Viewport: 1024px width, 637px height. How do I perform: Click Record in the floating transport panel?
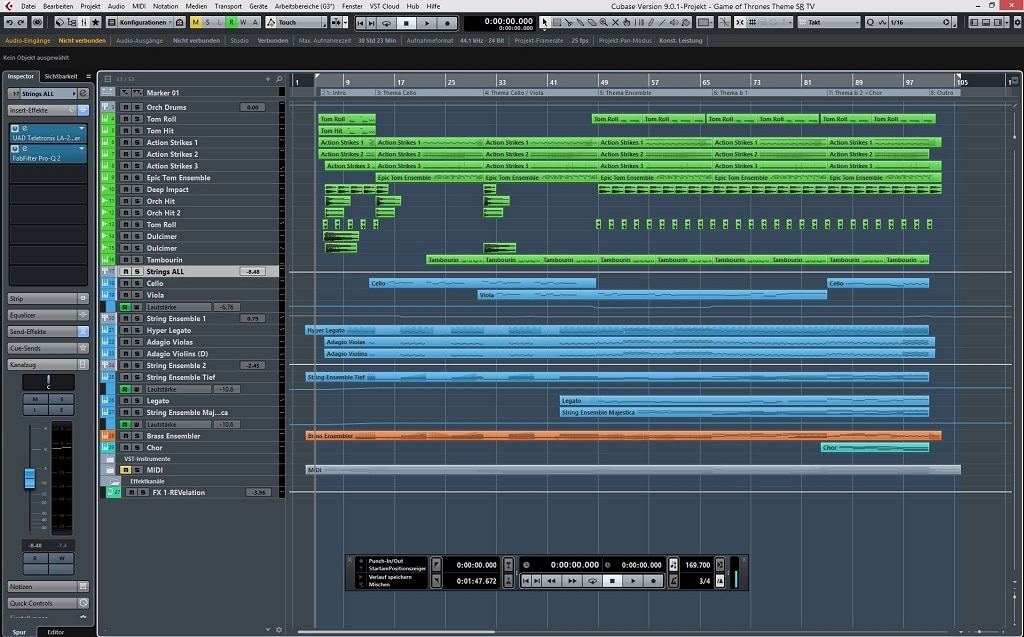point(653,581)
